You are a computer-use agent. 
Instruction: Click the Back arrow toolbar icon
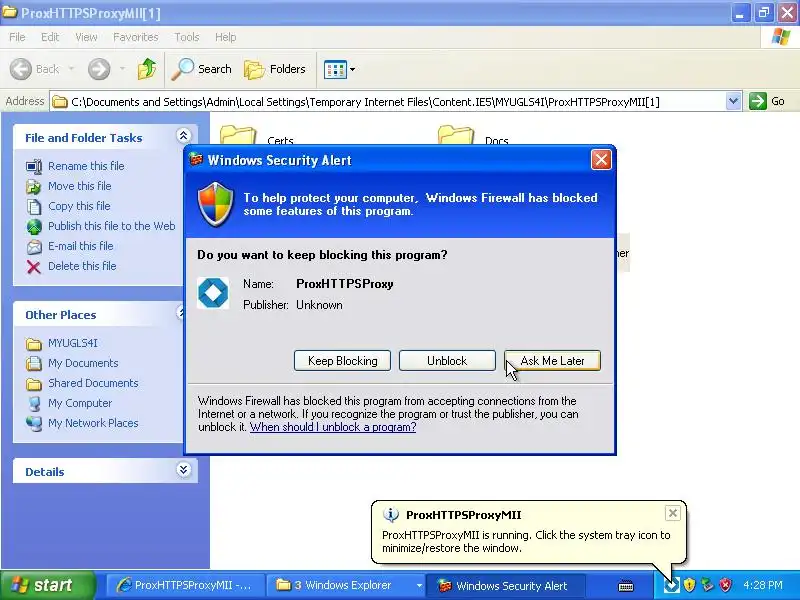pyautogui.click(x=20, y=69)
